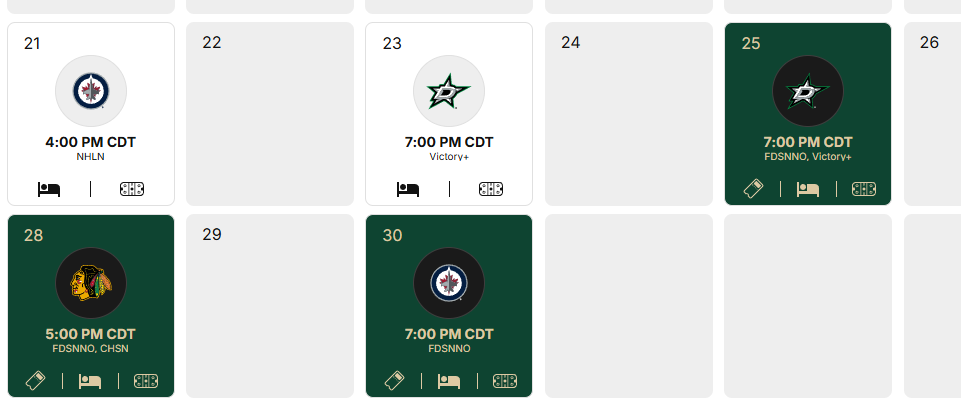Click the hotel bed icon on day 28

pyautogui.click(x=90, y=381)
